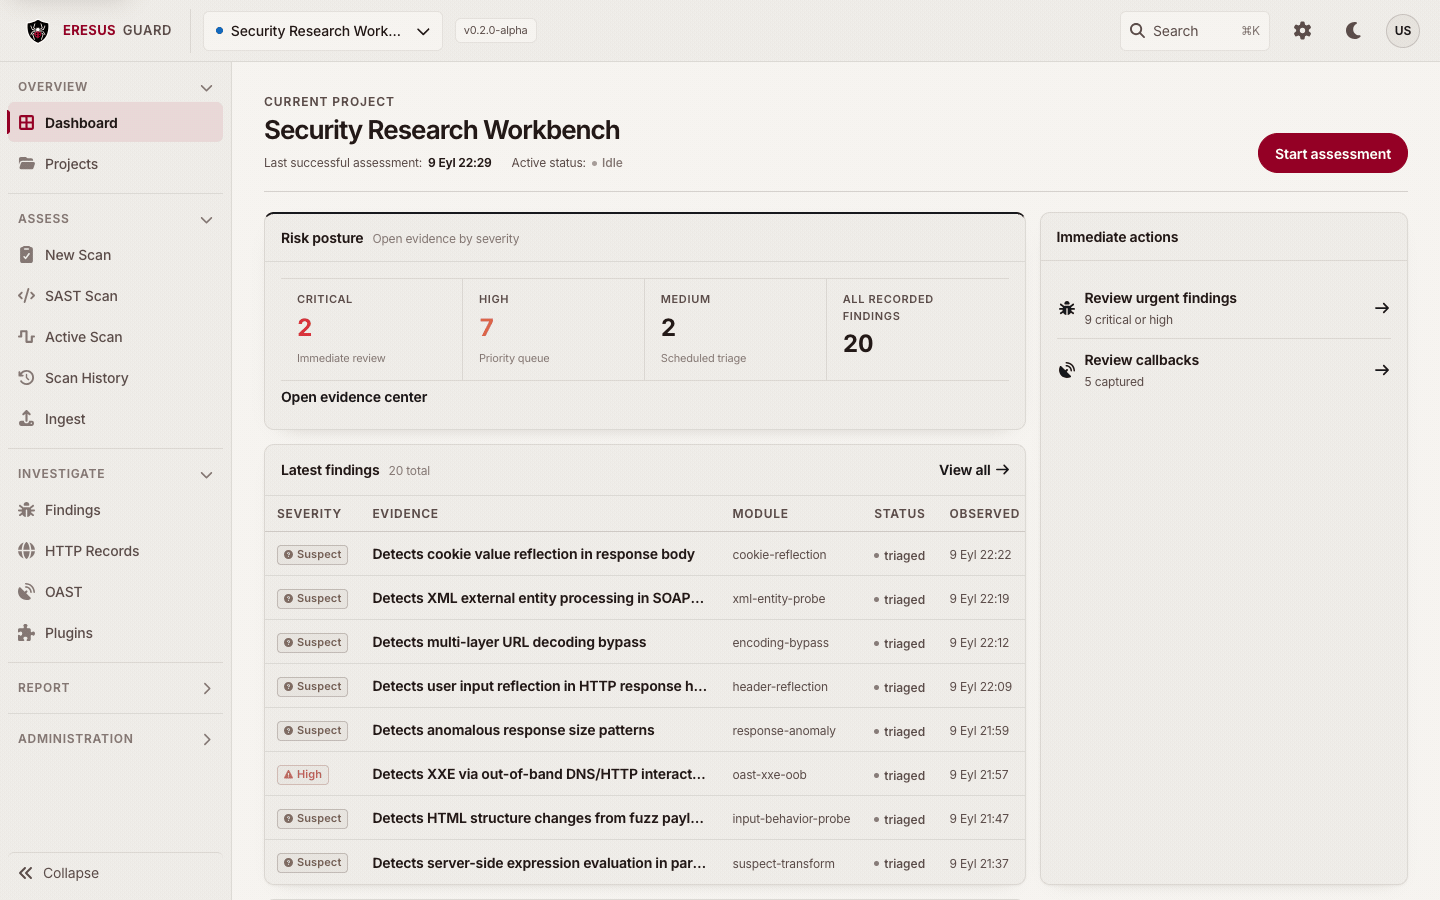Open HTML structure changes fuzz finding
Screen dimensions: 1440x900
[538, 818]
